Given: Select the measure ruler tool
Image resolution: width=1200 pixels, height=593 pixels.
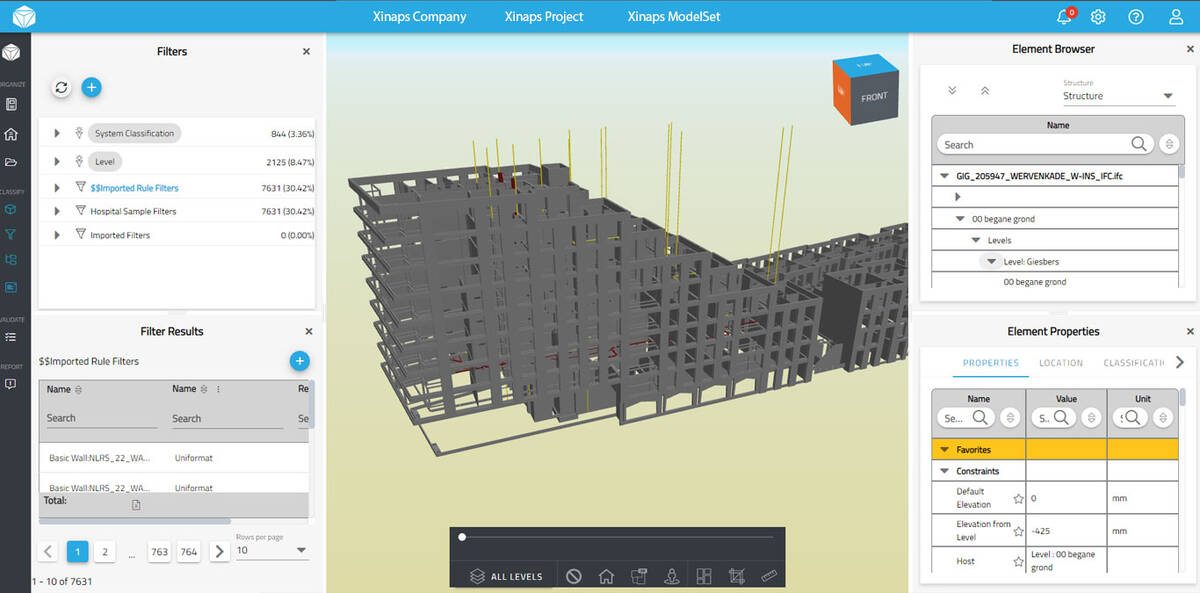Looking at the screenshot, I should tap(769, 576).
